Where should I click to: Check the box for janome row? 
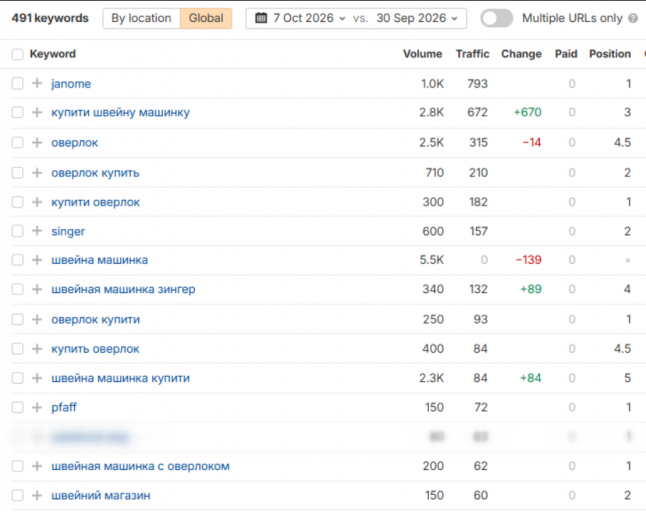click(x=17, y=83)
